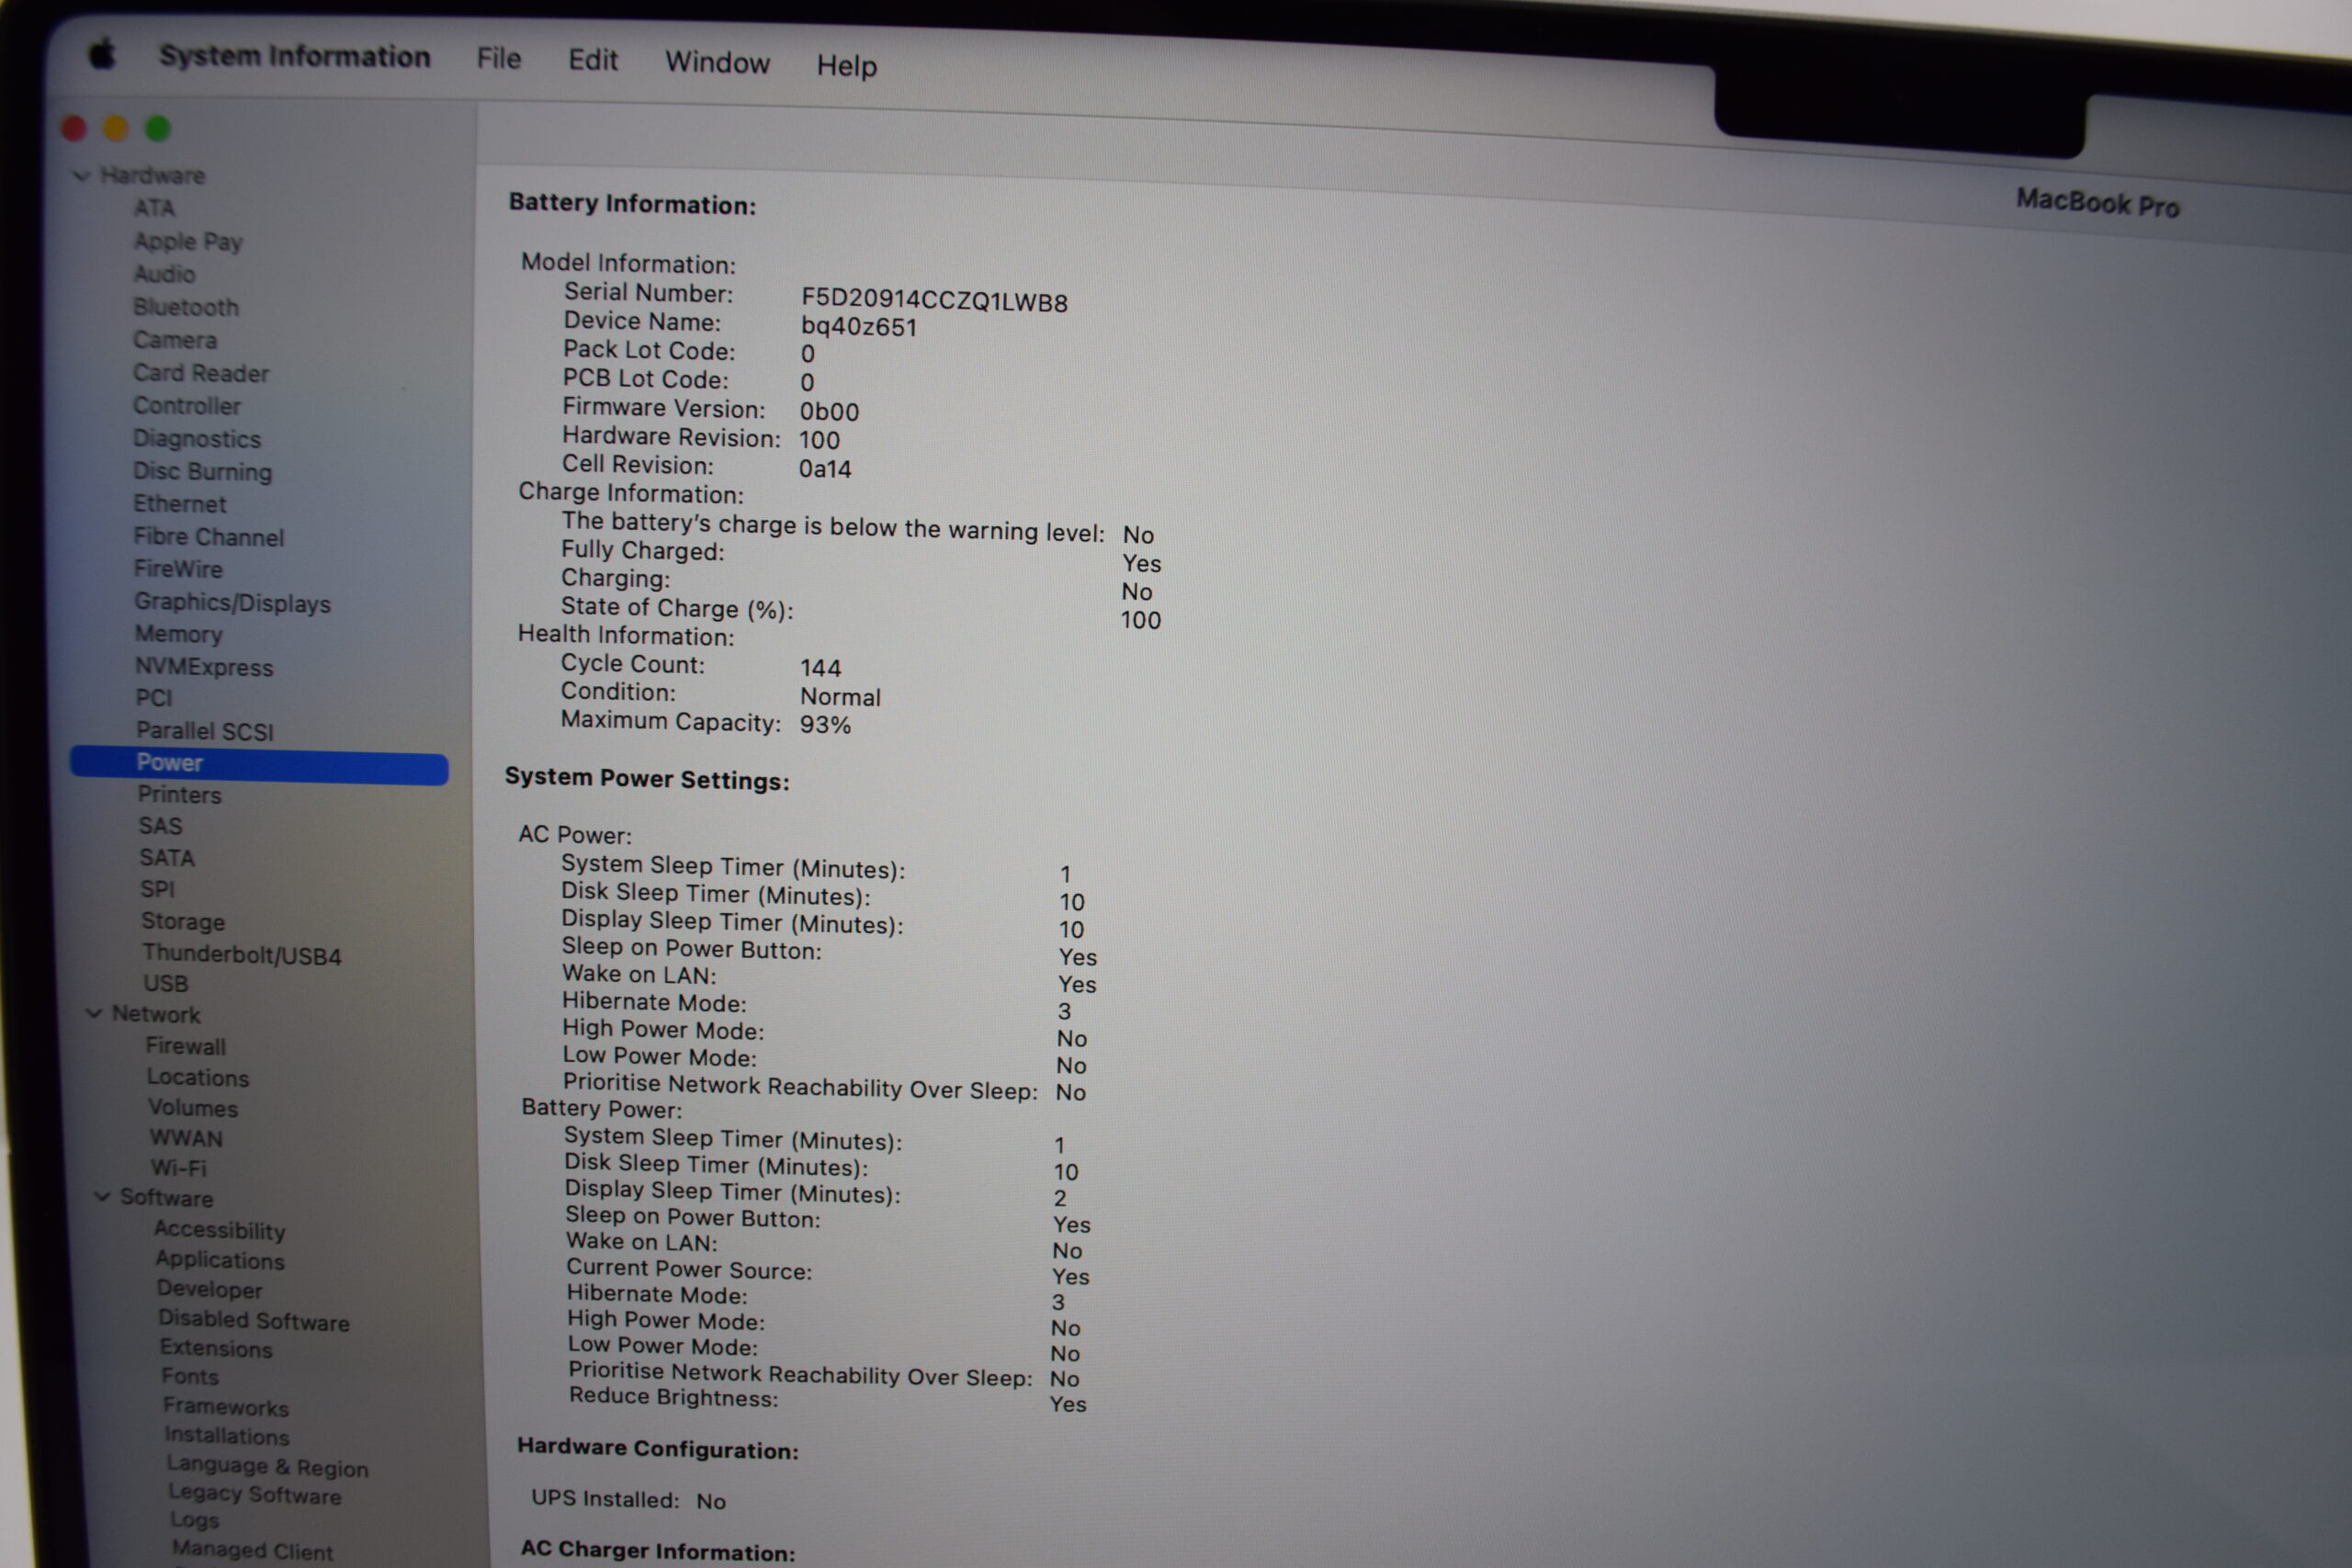Select WWAN under Network
Viewport: 2352px width, 1568px height.
[186, 1139]
